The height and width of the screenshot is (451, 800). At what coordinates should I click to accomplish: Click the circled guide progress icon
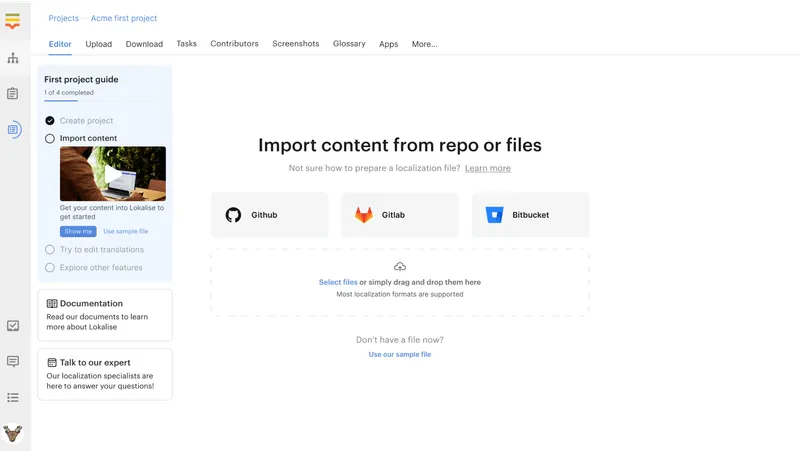coord(13,129)
